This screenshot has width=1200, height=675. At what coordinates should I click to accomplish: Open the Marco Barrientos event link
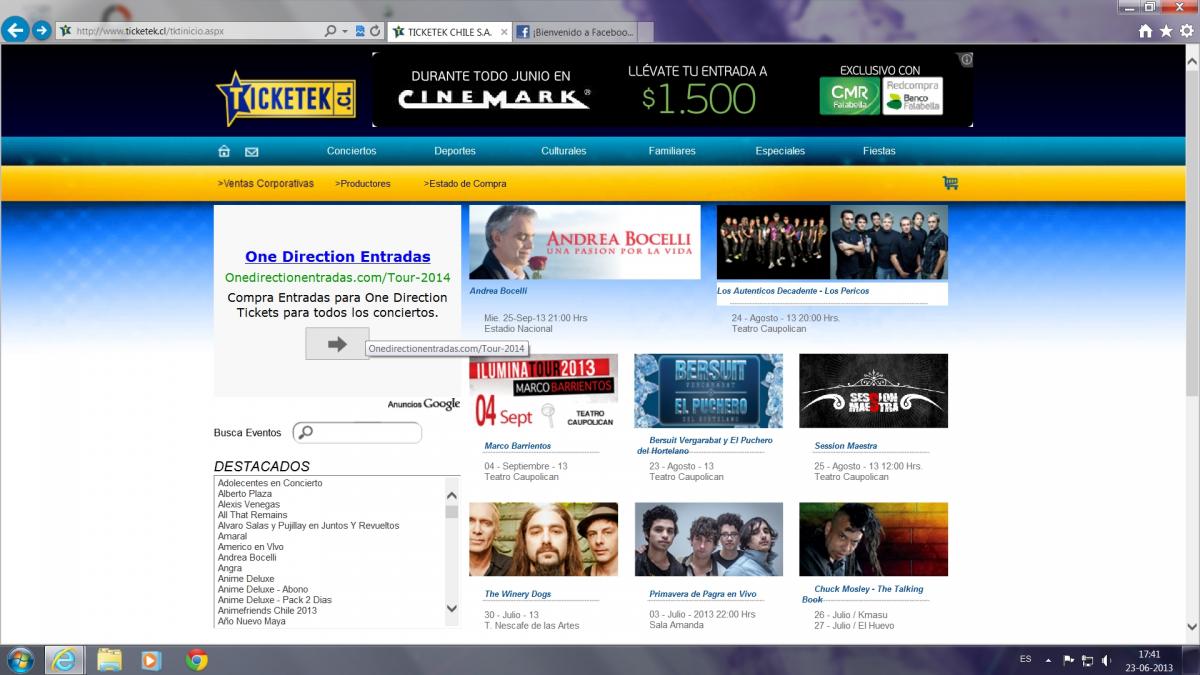[x=518, y=446]
